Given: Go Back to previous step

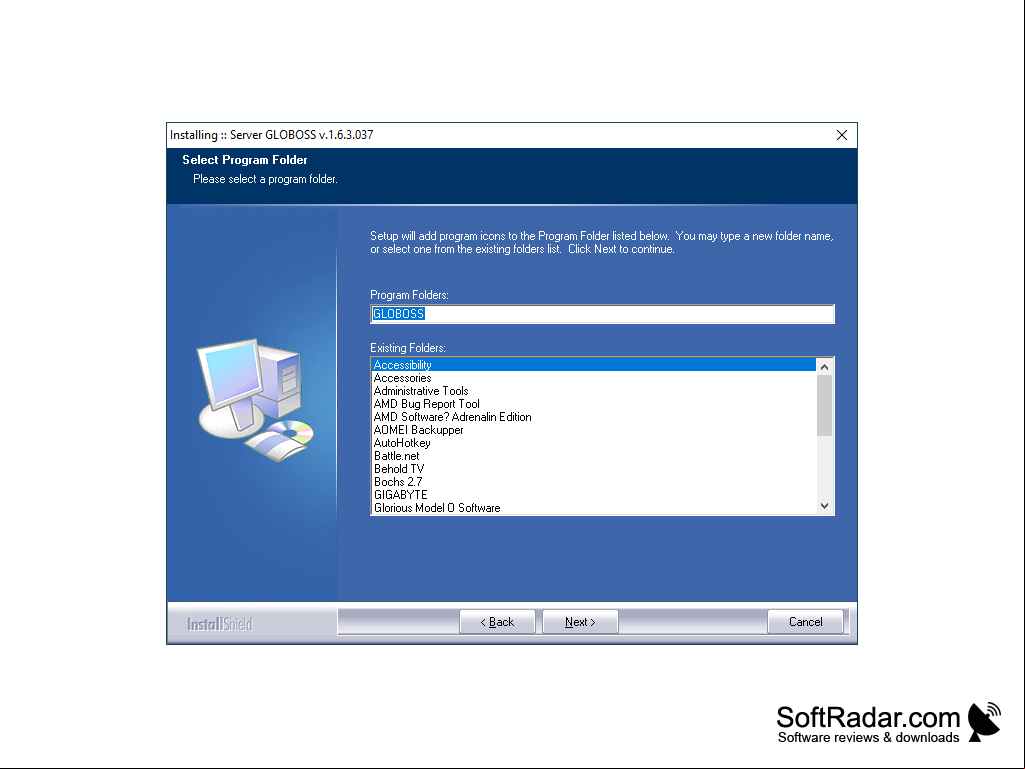Looking at the screenshot, I should (497, 622).
